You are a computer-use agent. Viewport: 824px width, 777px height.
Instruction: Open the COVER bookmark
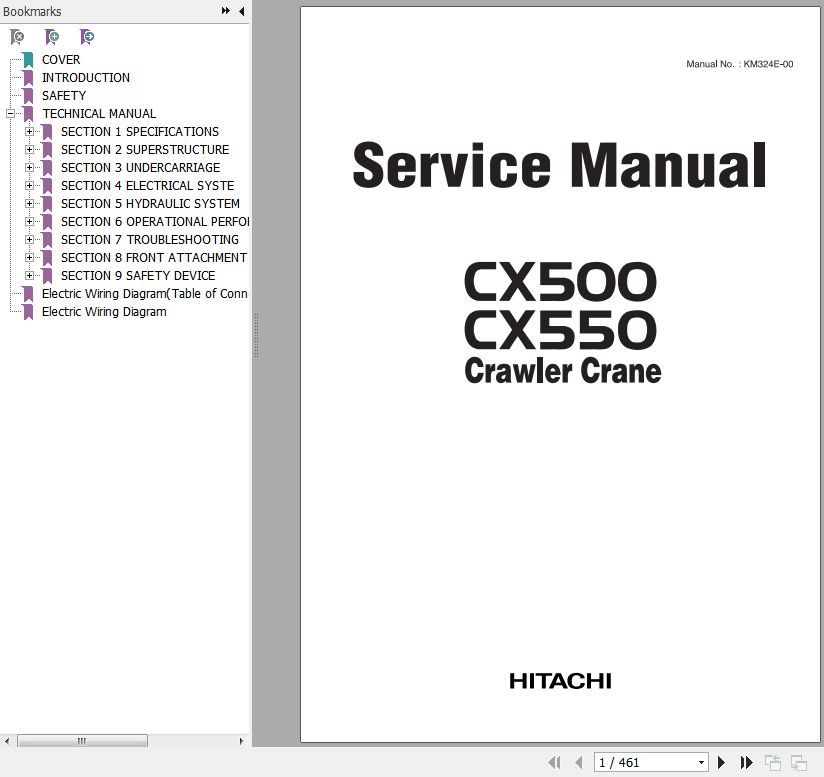[x=61, y=59]
